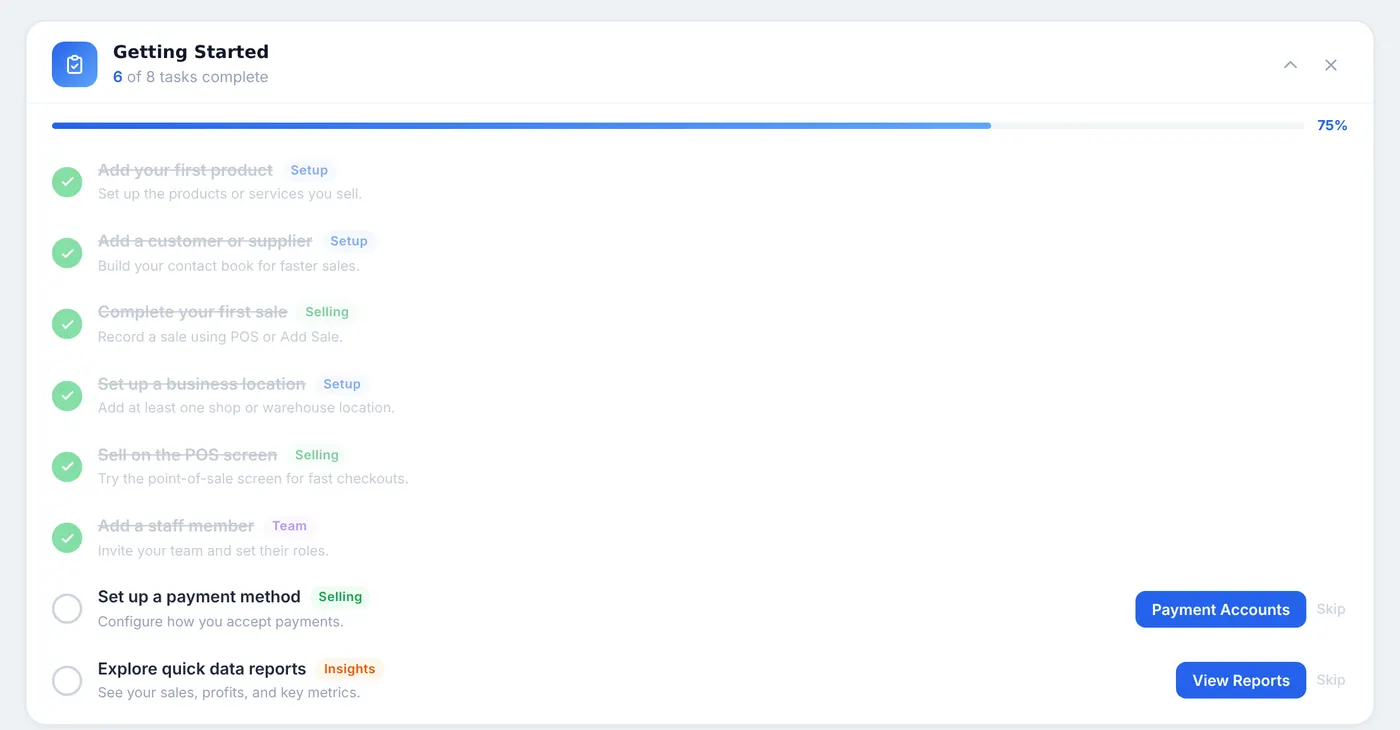Close the Getting Started checklist

pyautogui.click(x=1331, y=65)
